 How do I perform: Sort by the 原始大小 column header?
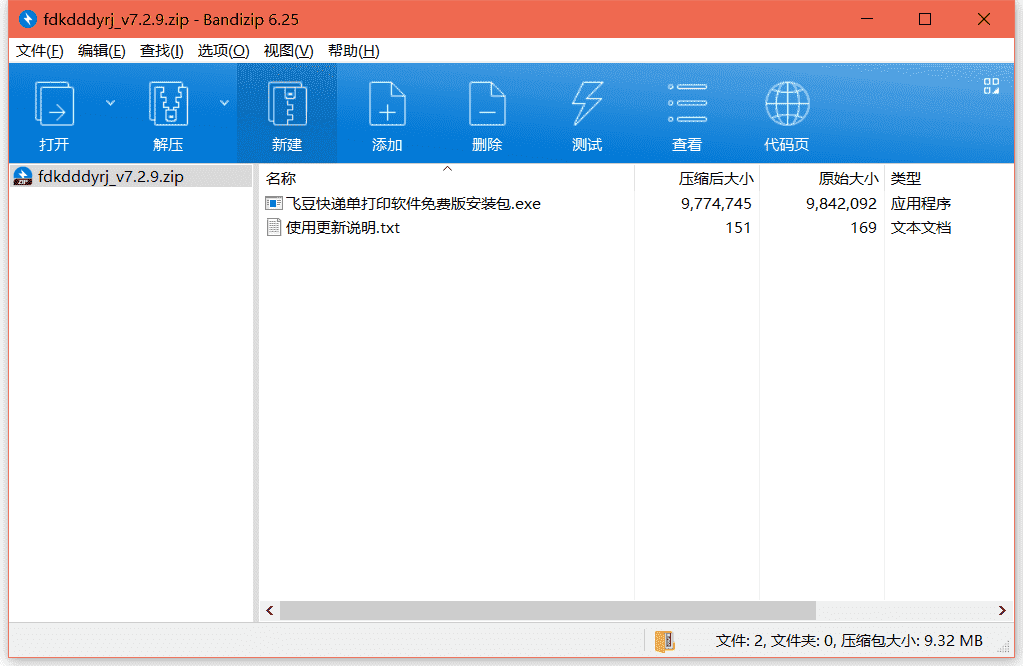click(822, 178)
